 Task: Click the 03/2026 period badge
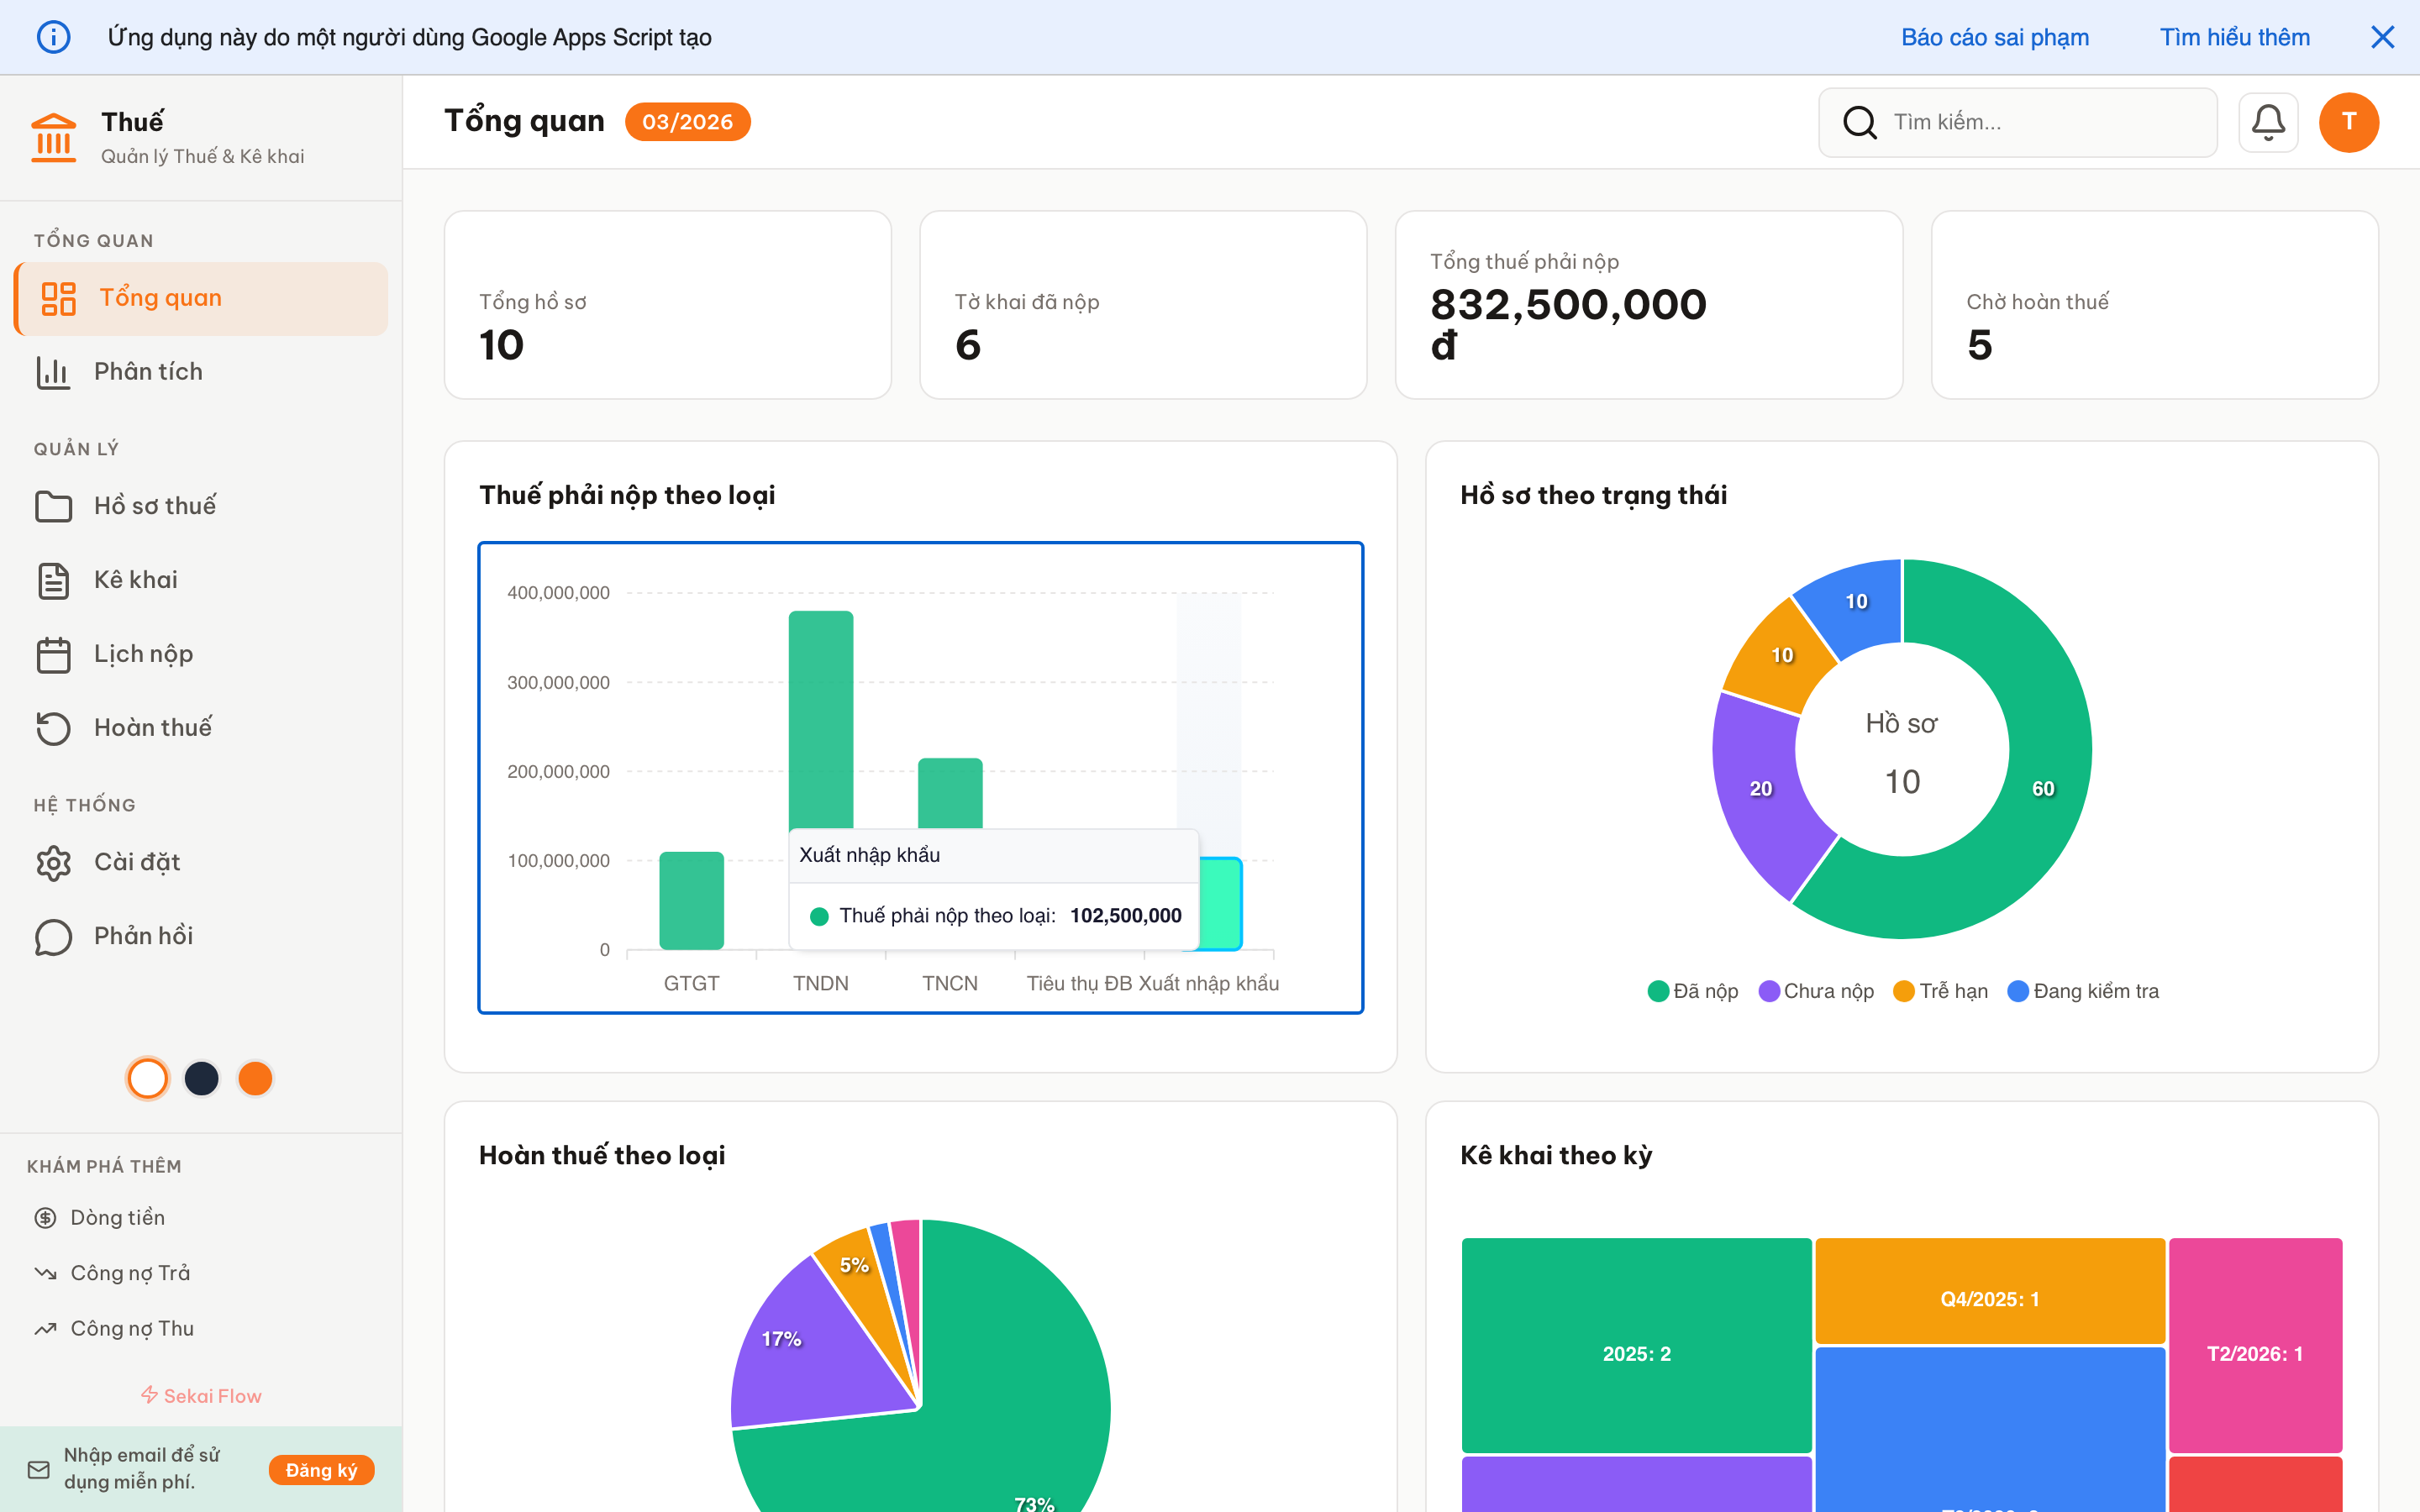(687, 122)
